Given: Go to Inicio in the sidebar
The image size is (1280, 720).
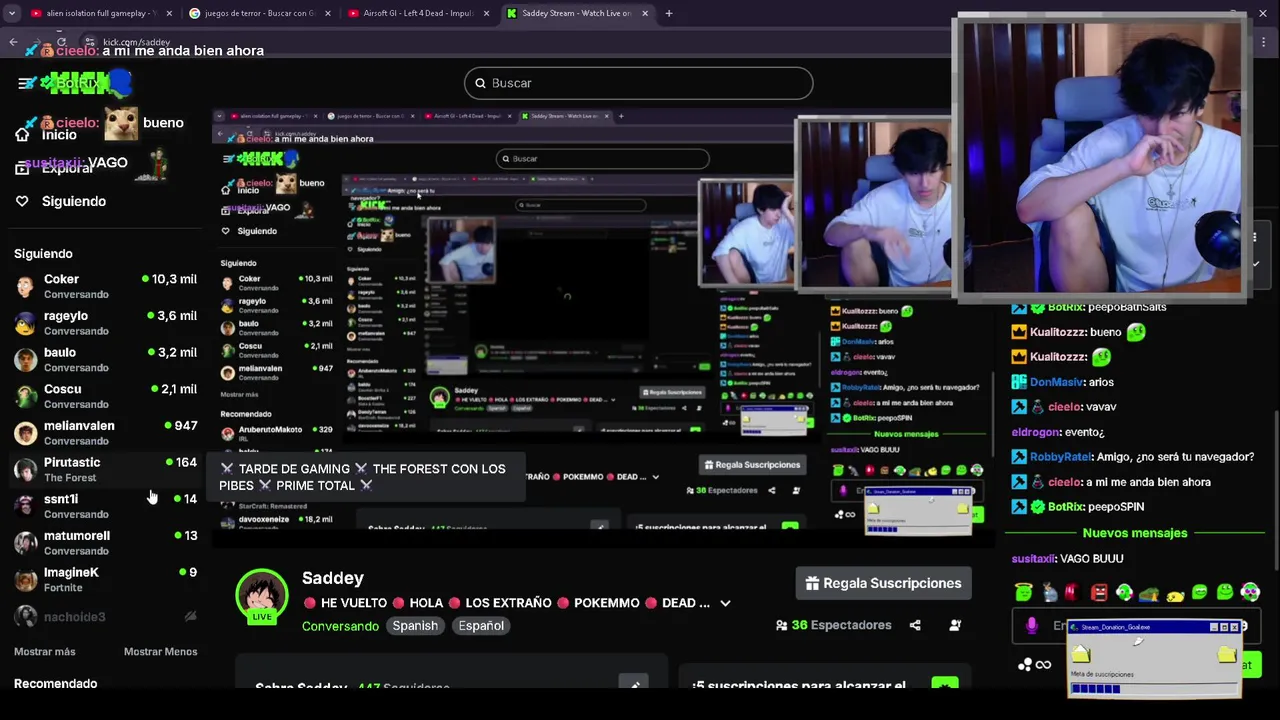Looking at the screenshot, I should [x=48, y=135].
